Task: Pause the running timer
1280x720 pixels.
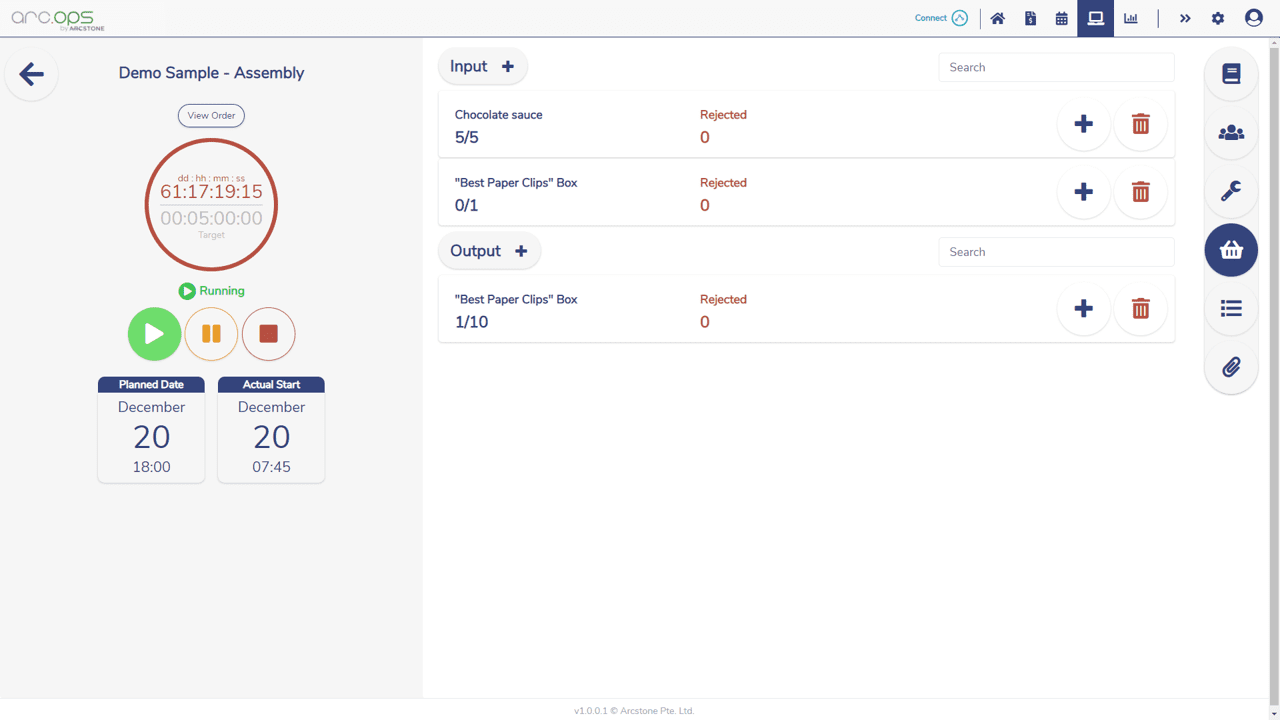Action: point(211,334)
